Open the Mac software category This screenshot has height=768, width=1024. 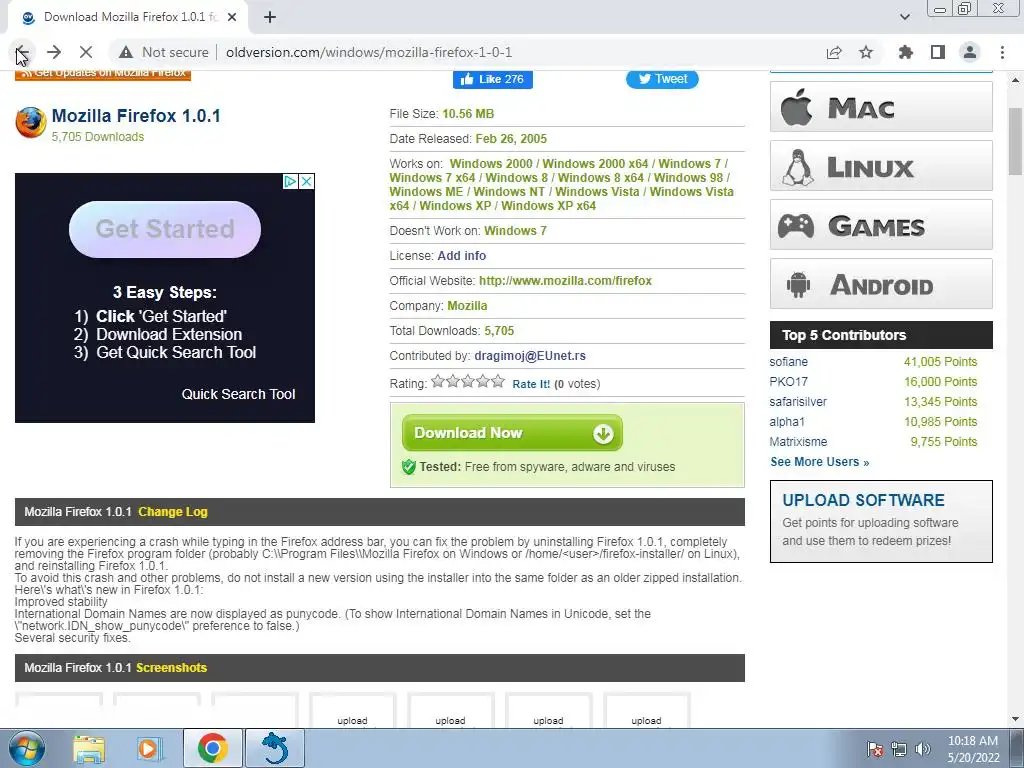tap(881, 106)
